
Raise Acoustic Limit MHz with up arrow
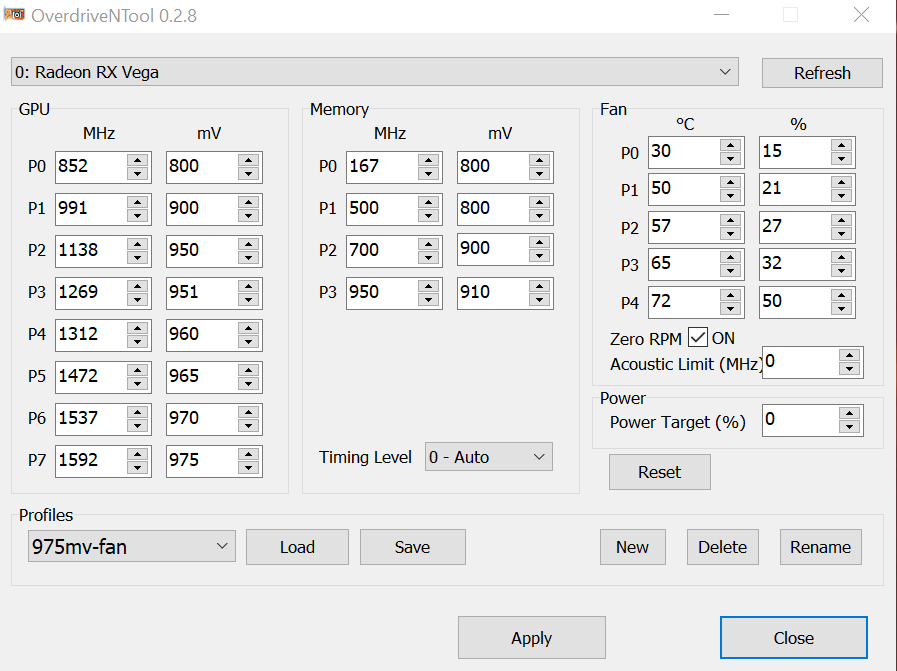click(x=850, y=355)
